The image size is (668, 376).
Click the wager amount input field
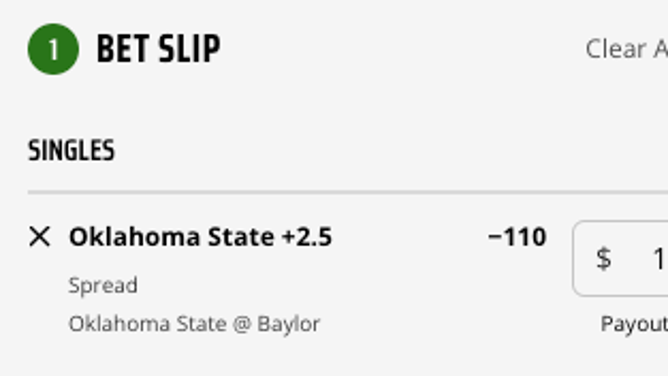point(620,258)
